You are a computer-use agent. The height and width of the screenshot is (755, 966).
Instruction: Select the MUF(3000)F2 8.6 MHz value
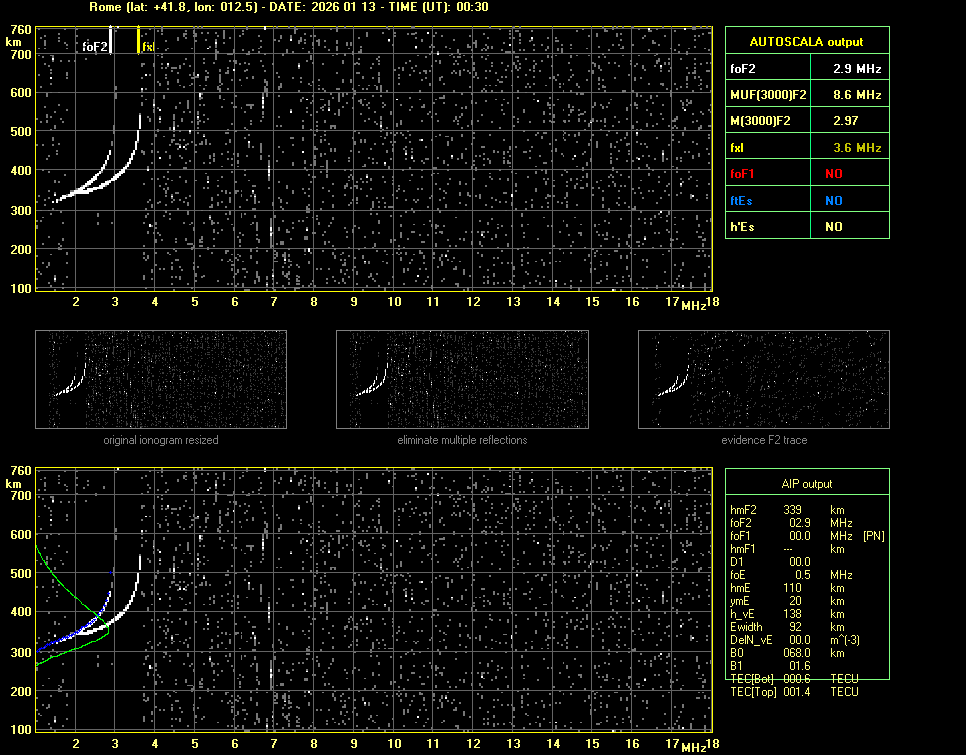click(x=849, y=95)
